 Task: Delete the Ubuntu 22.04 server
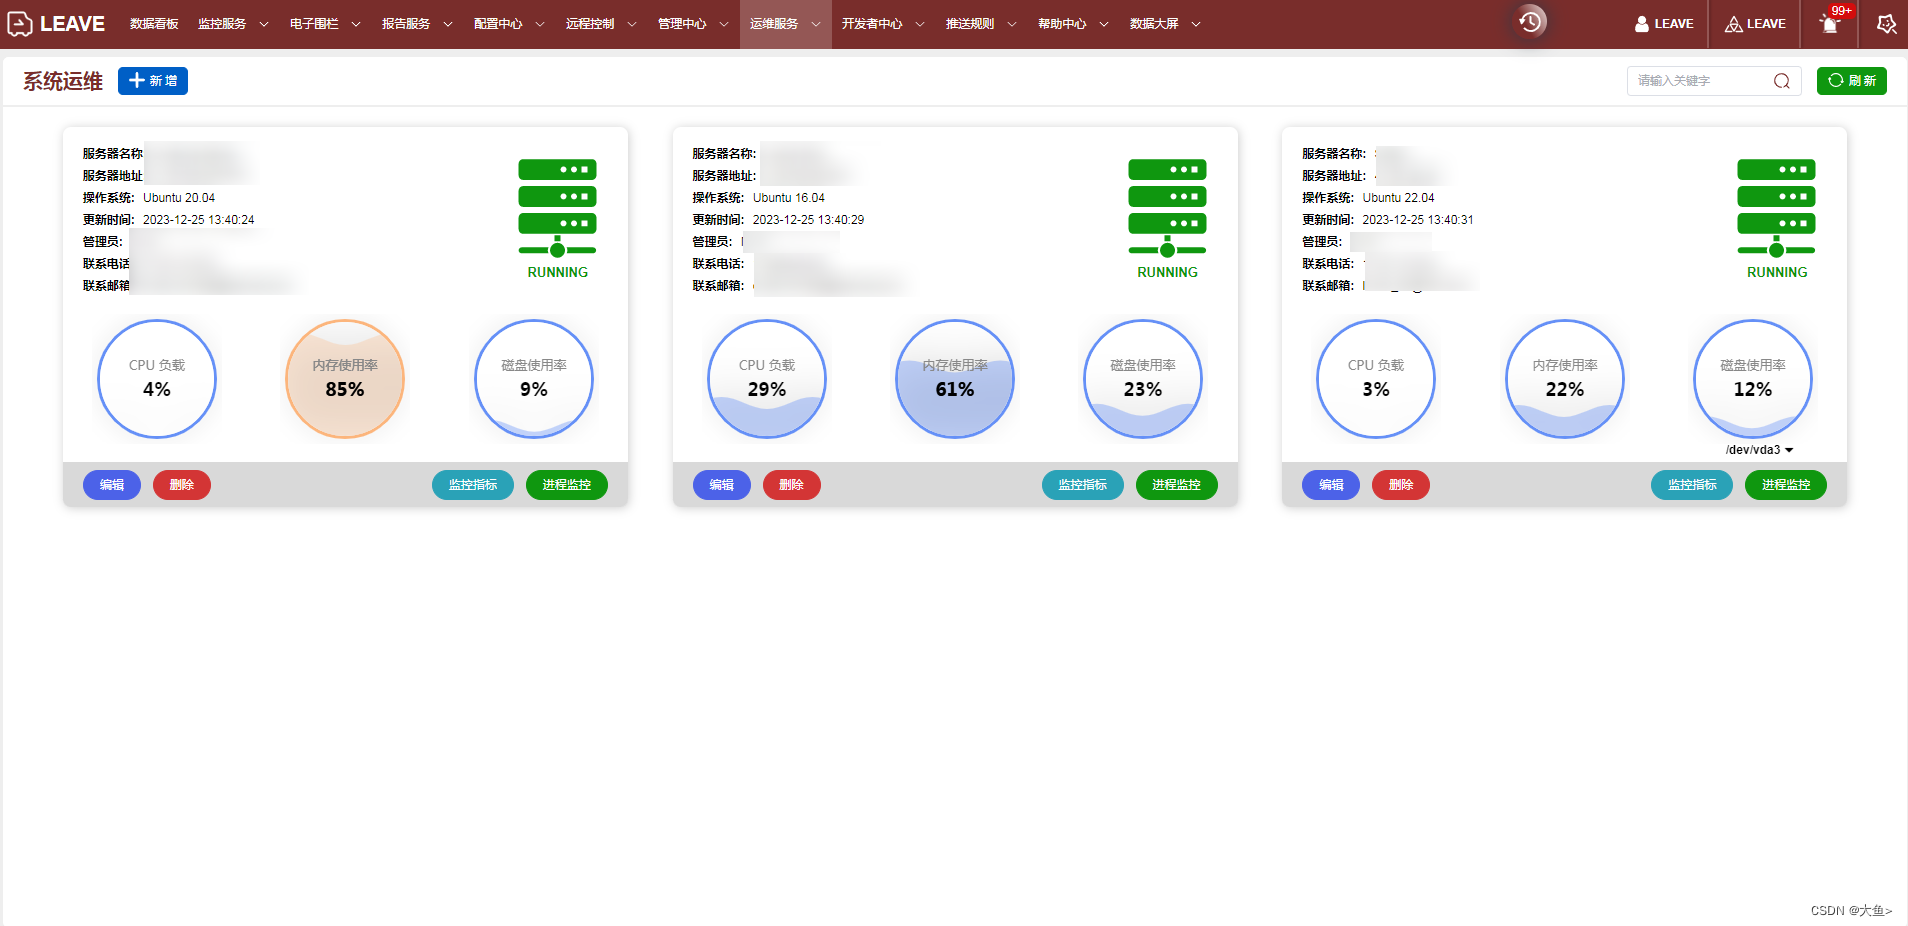click(1401, 485)
